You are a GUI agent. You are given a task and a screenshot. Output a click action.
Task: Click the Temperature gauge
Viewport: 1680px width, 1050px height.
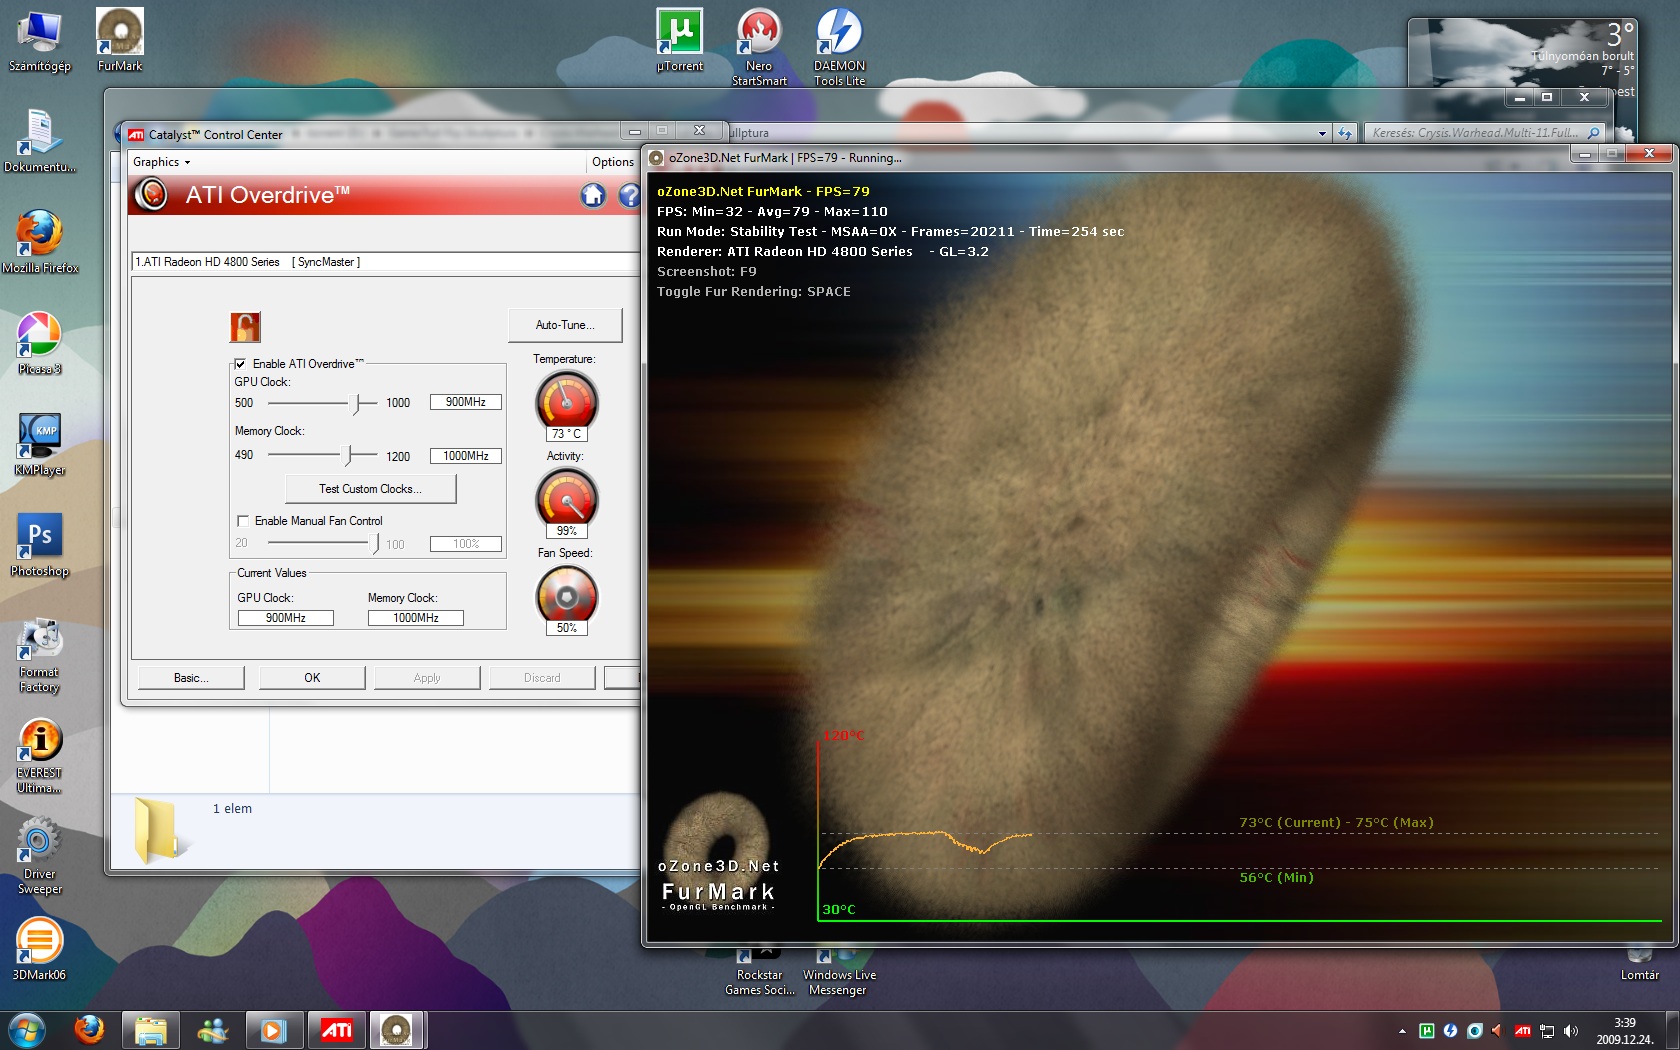tap(567, 401)
